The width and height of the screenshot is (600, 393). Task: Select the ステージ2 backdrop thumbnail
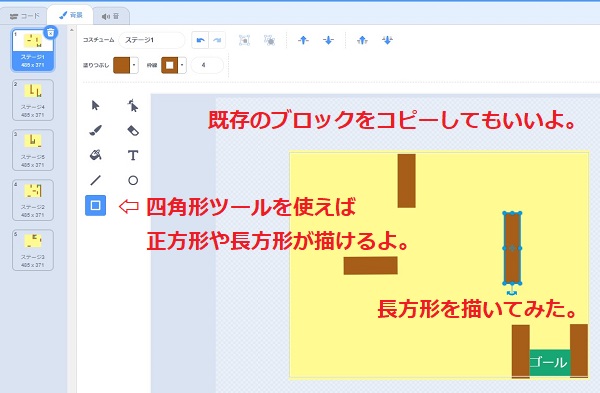[x=33, y=200]
